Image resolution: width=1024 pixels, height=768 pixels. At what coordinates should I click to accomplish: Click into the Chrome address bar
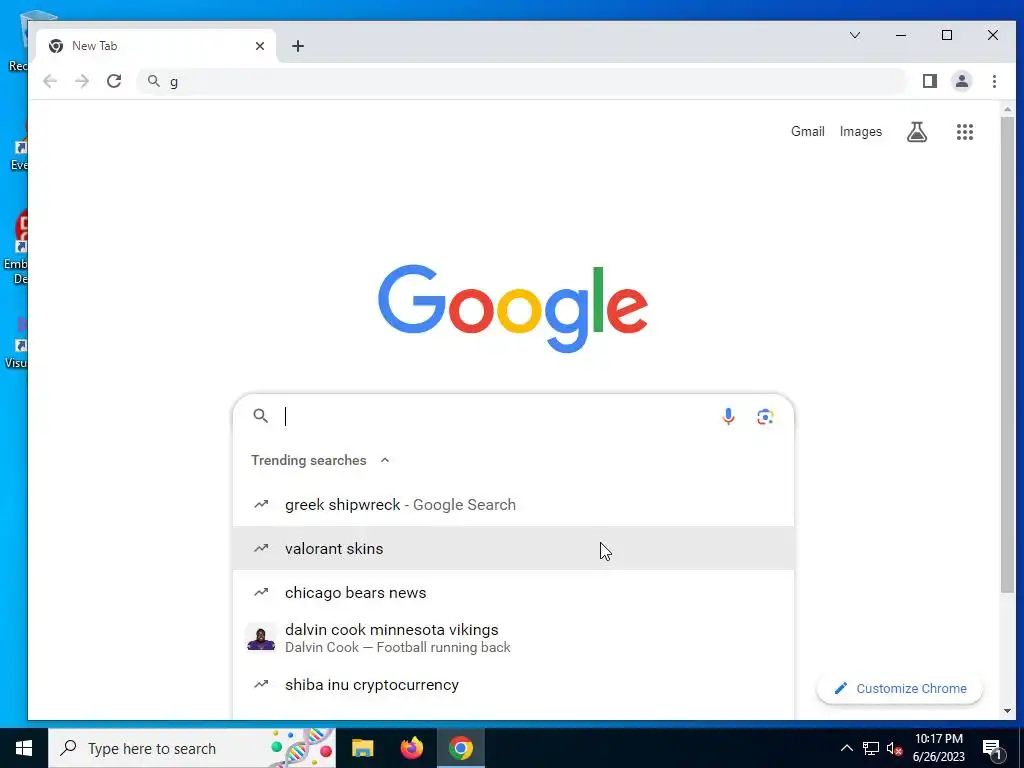pos(521,81)
